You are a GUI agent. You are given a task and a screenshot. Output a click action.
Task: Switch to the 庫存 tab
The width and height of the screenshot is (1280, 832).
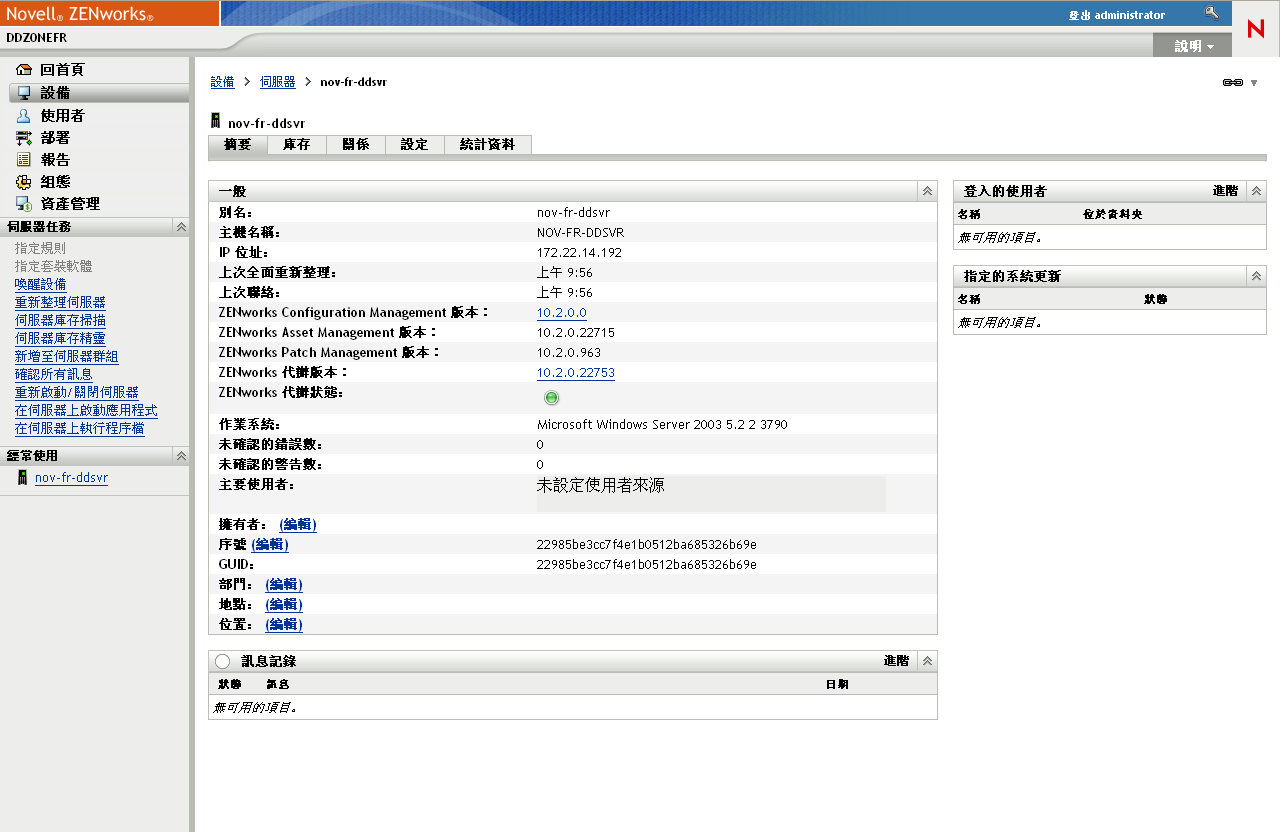297,145
